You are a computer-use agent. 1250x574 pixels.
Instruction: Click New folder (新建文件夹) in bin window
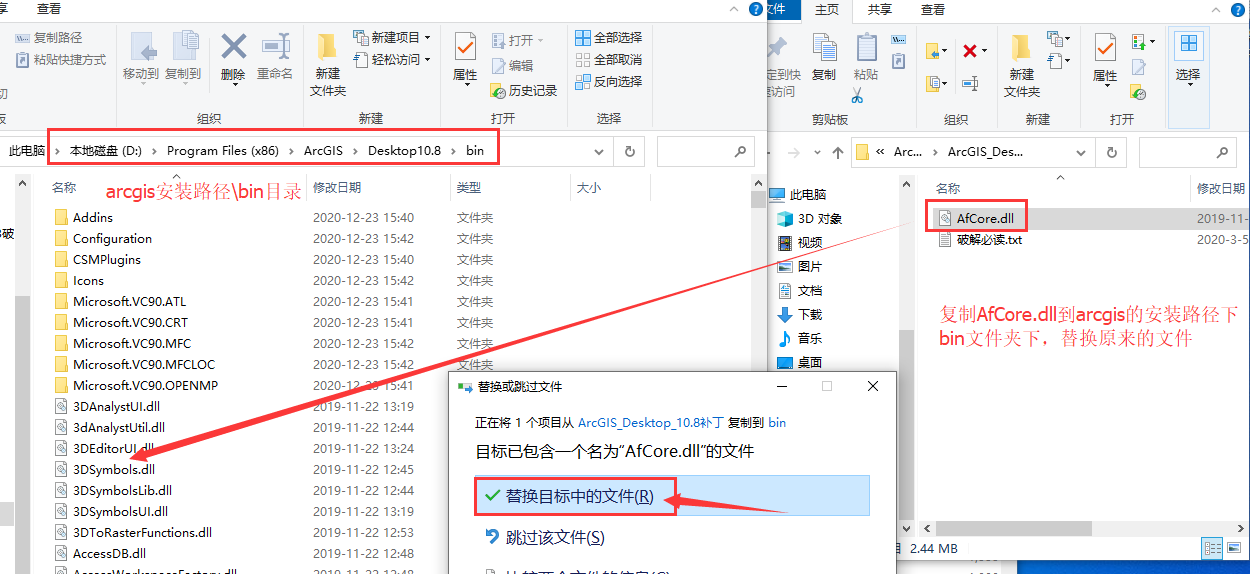coord(327,63)
